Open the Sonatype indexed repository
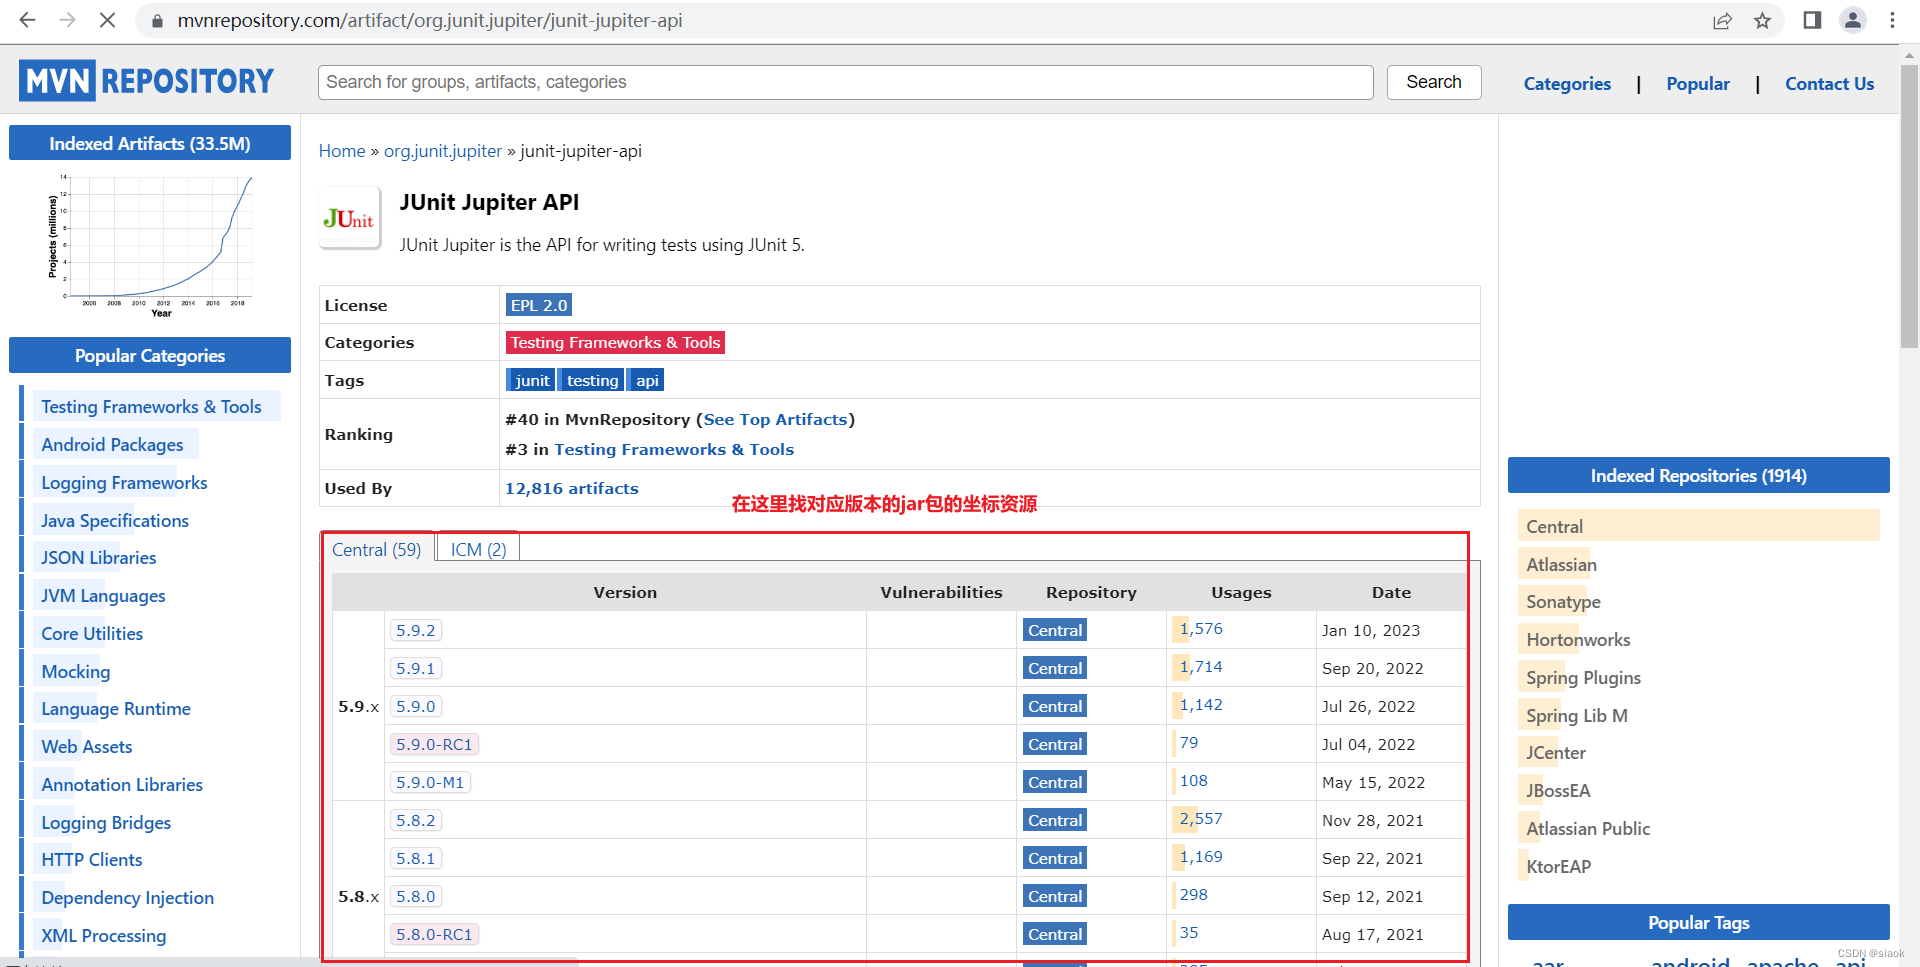This screenshot has height=967, width=1920. click(x=1563, y=602)
